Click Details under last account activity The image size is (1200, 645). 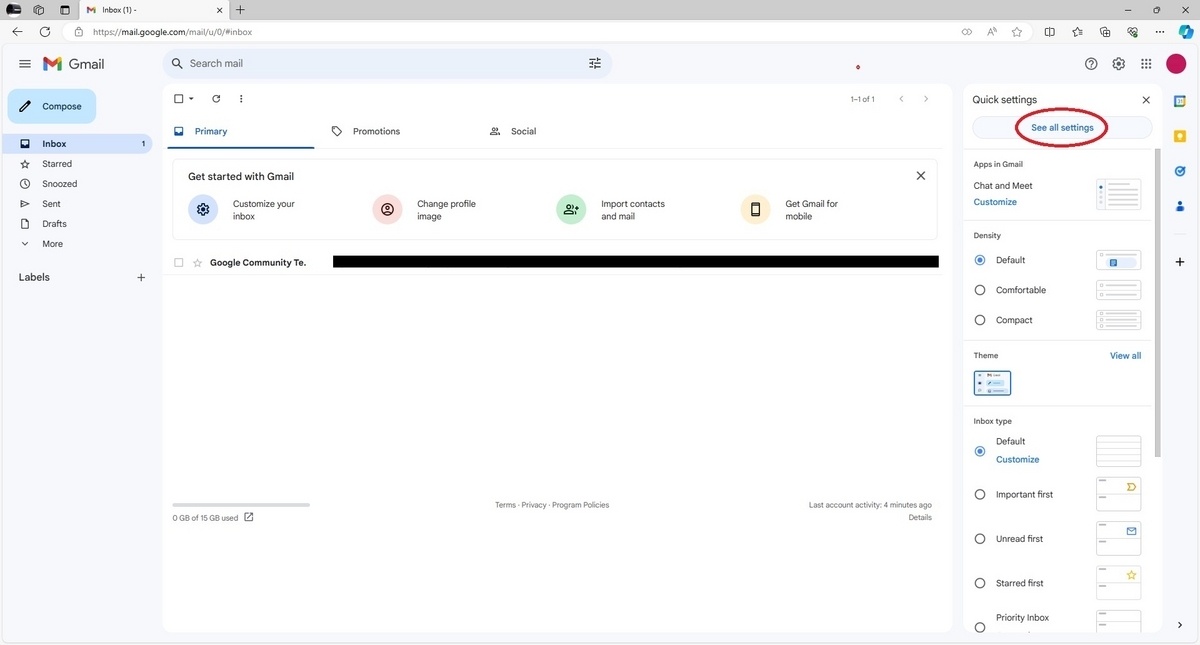pos(920,517)
